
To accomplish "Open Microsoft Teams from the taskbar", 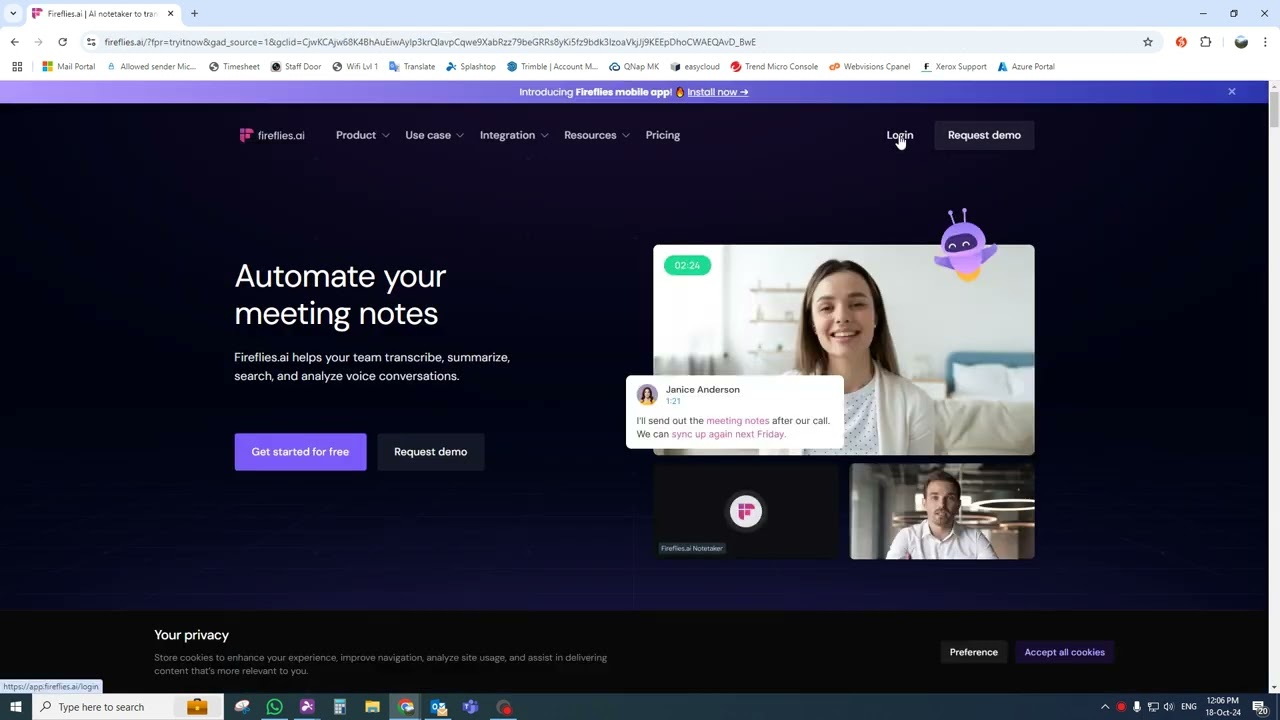I will [x=471, y=707].
